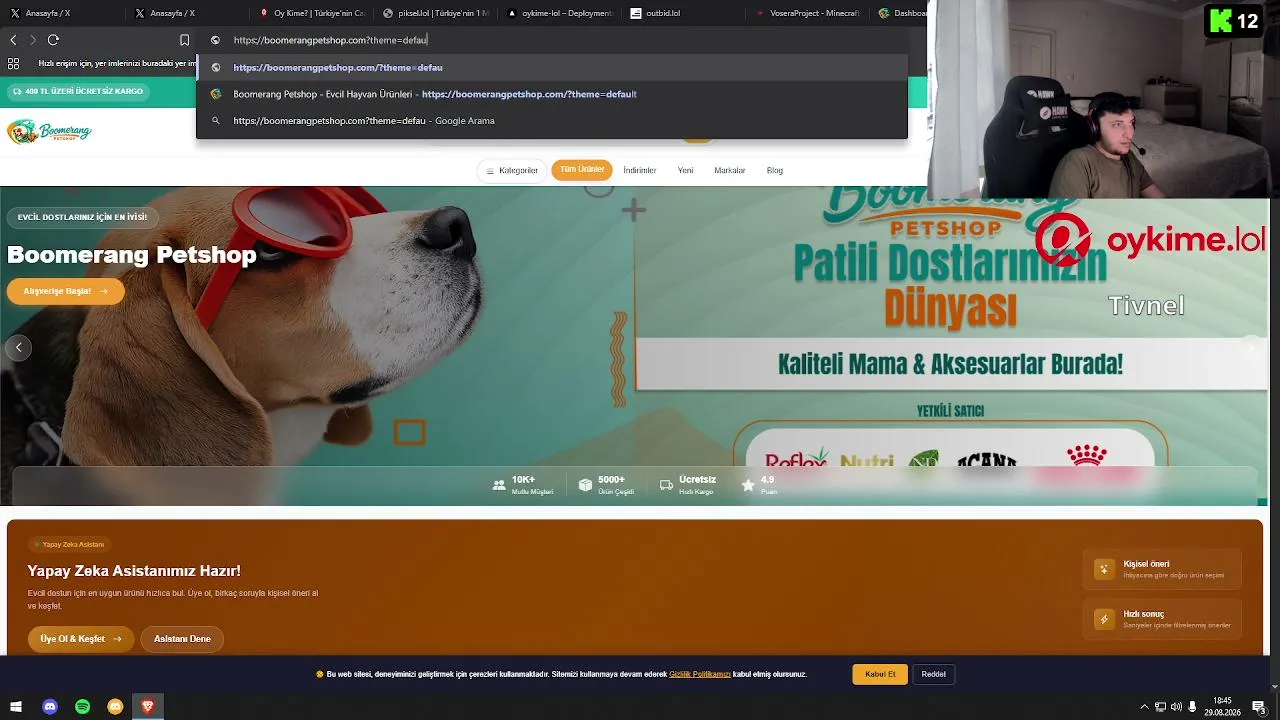Open the notification center icon
Image resolution: width=1280 pixels, height=720 pixels.
tap(1259, 707)
